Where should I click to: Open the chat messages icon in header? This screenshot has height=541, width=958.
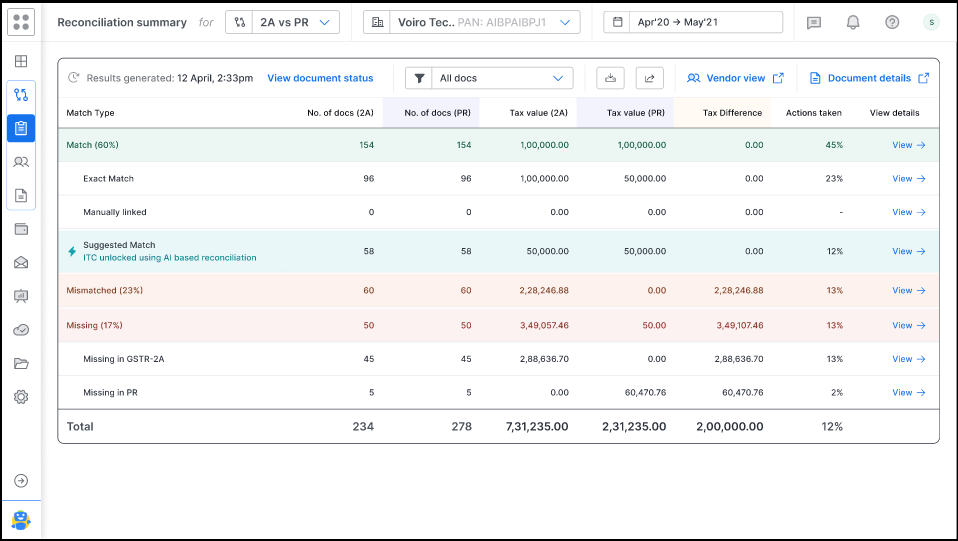click(814, 23)
